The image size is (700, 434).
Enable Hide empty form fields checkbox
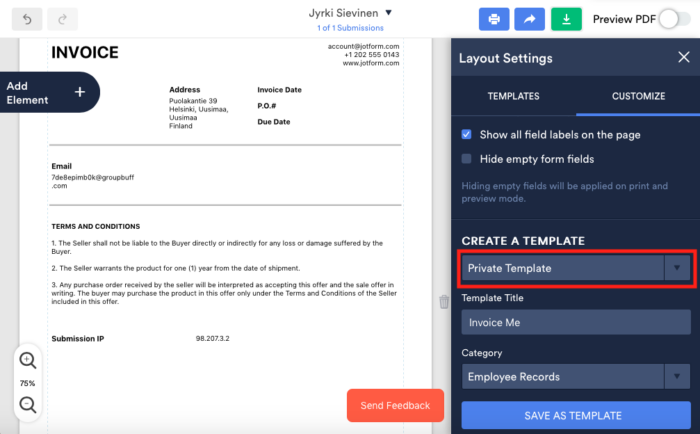click(x=467, y=159)
